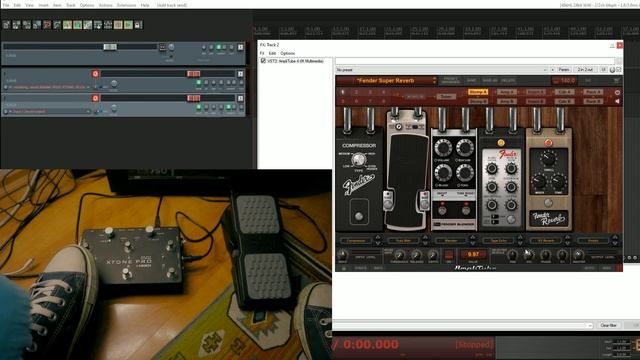Image resolution: width=640 pixels, height=360 pixels.
Task: Turn the AmpliTube input level knob
Action: coord(342,255)
